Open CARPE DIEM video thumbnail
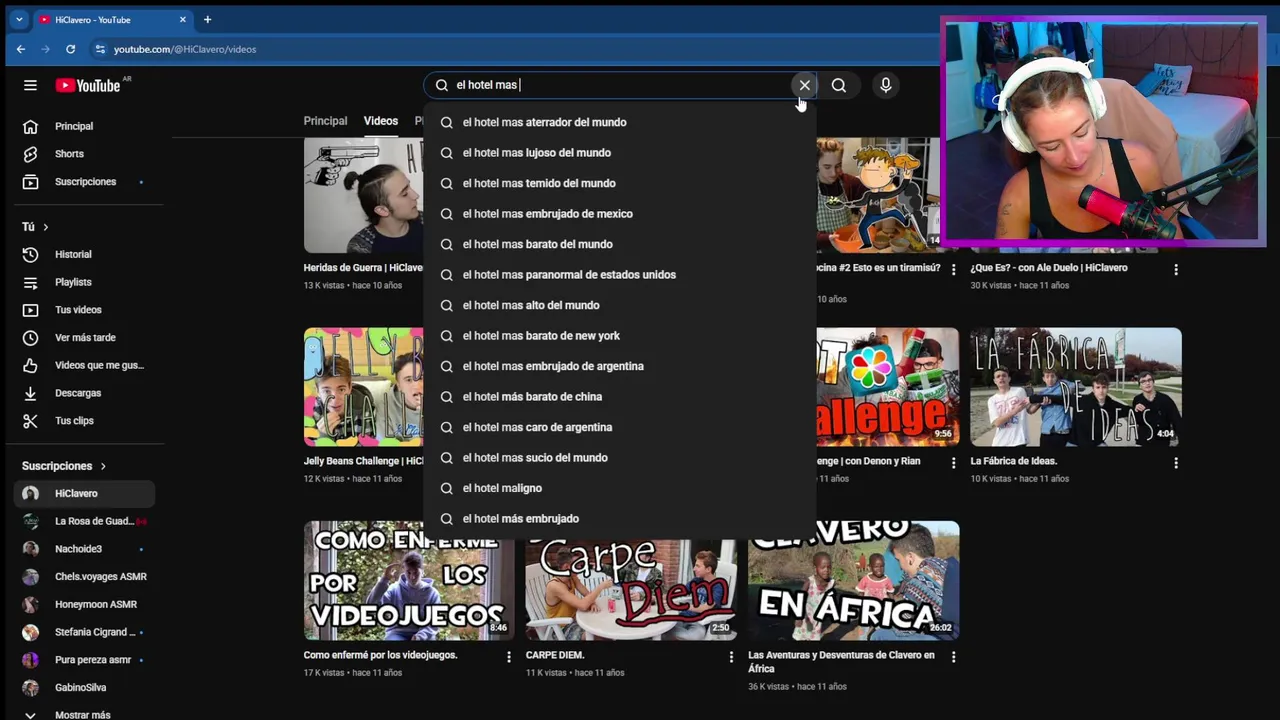The width and height of the screenshot is (1280, 720). pos(631,588)
